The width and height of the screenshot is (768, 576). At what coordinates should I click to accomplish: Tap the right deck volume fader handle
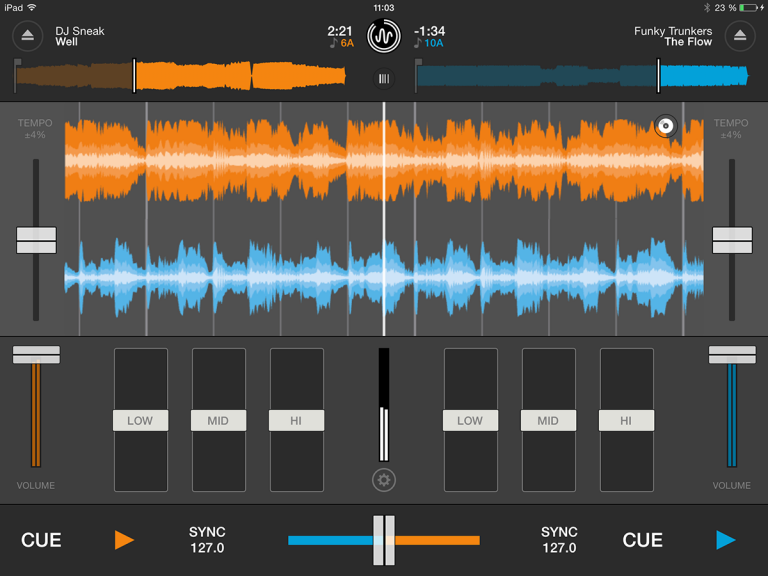(732, 355)
